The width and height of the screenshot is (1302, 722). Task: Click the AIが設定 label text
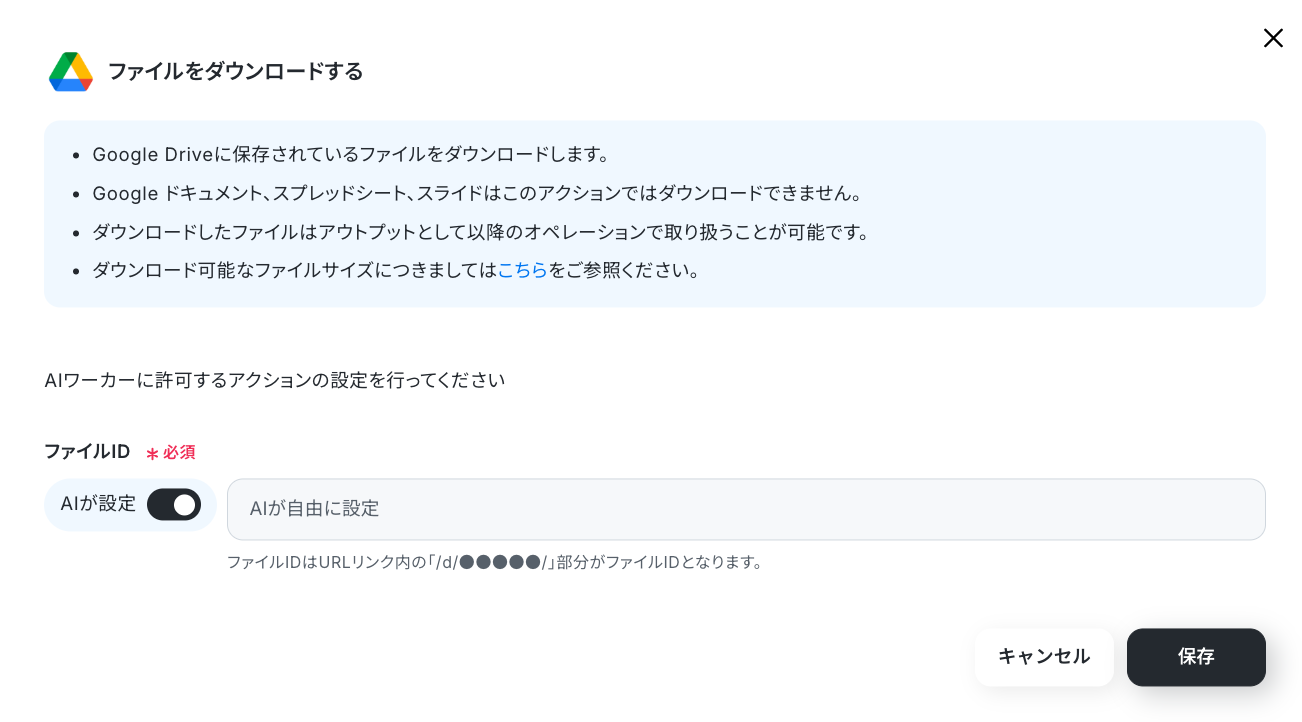pos(98,504)
